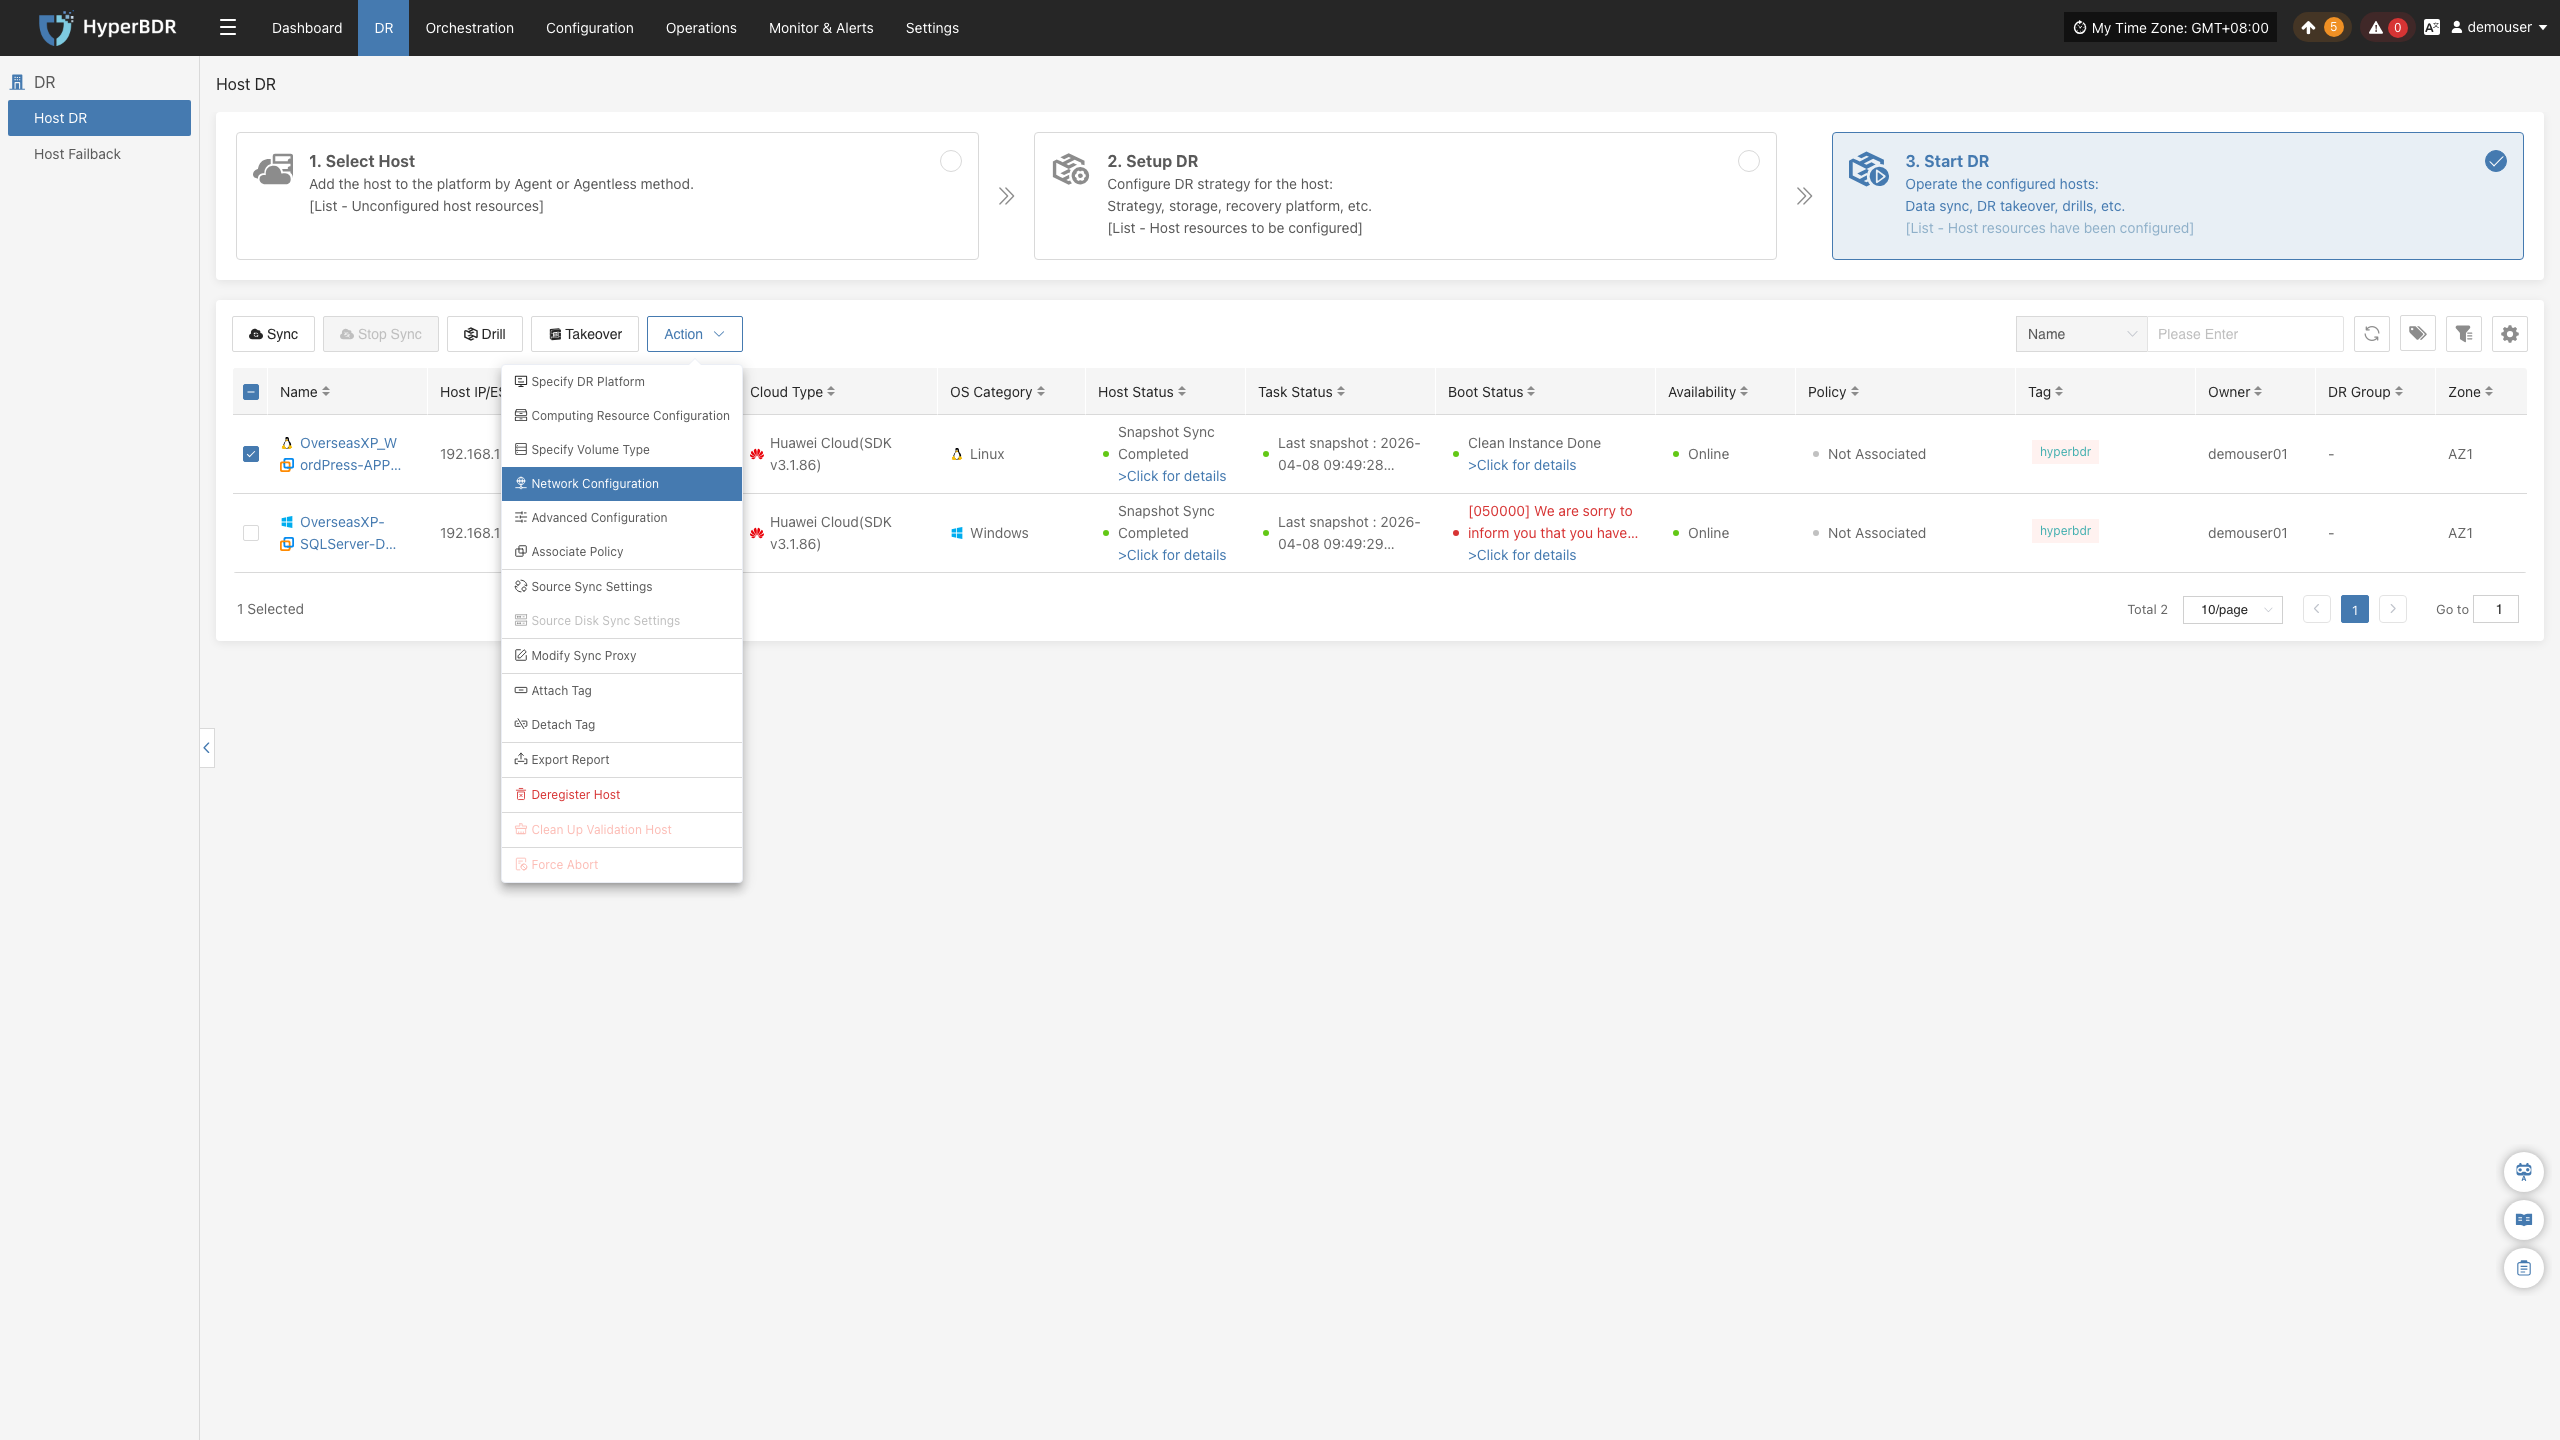Open the documentation book icon
This screenshot has width=2560, height=1440.
click(x=2524, y=1220)
